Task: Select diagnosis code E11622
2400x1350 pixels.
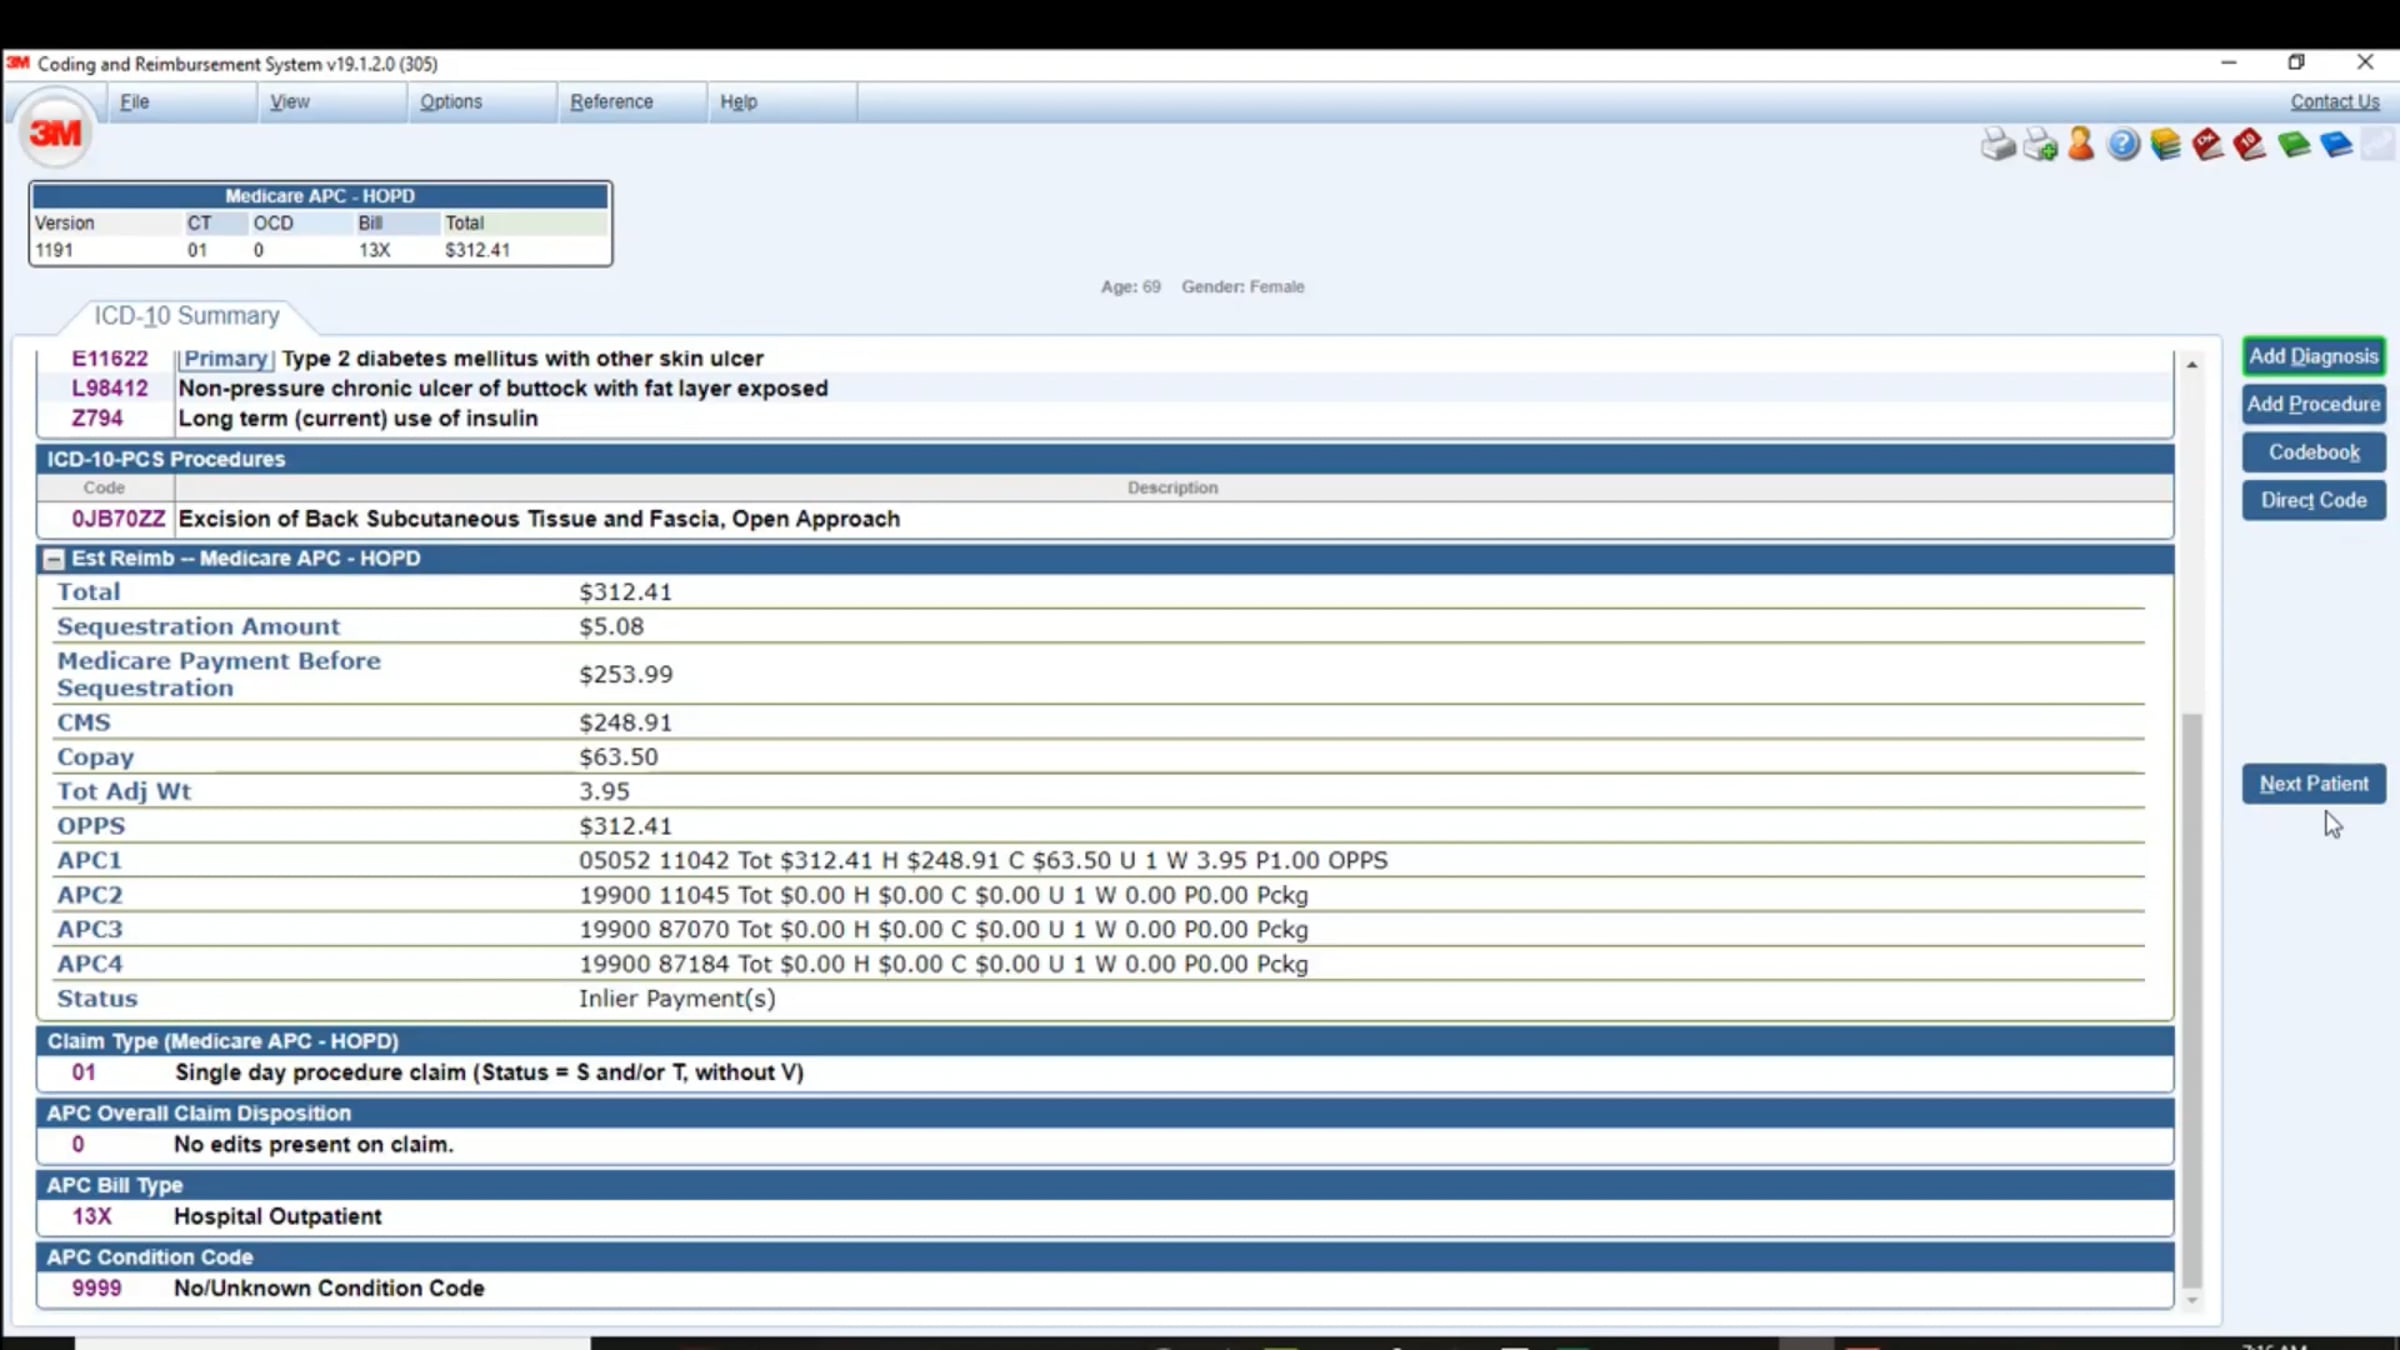Action: 110,358
